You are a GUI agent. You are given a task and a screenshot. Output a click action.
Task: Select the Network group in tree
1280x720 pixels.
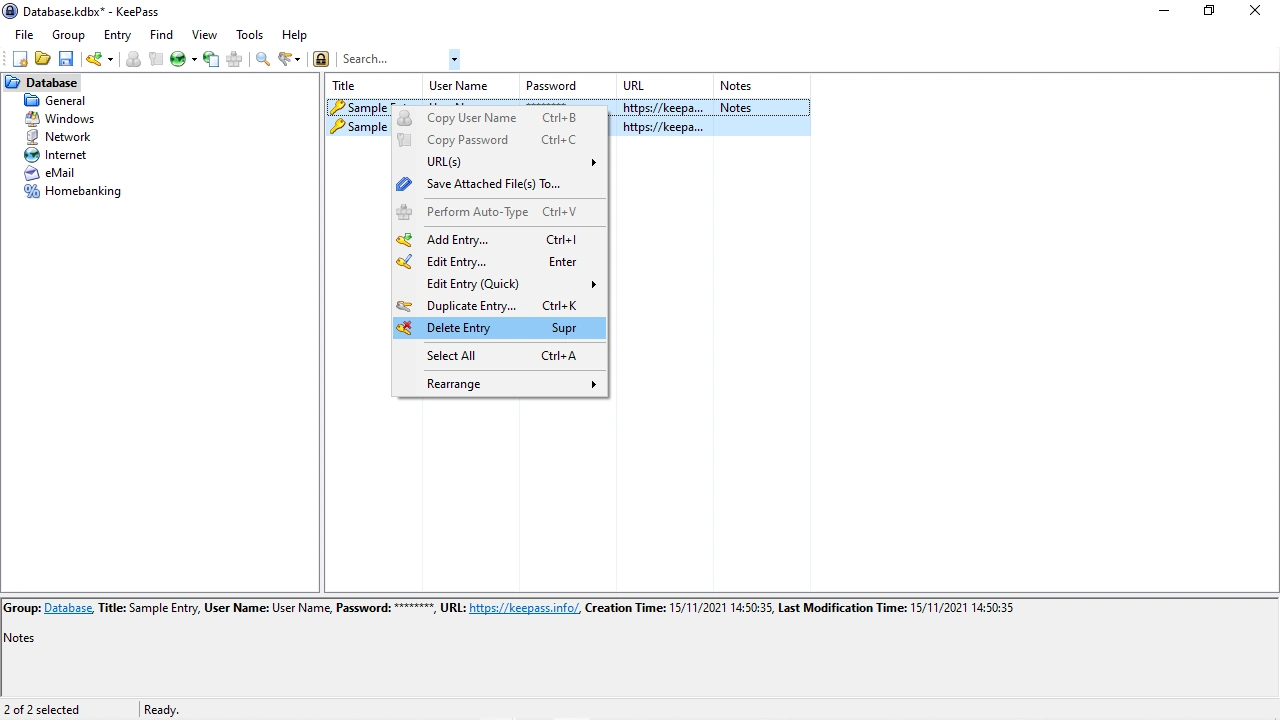(67, 137)
